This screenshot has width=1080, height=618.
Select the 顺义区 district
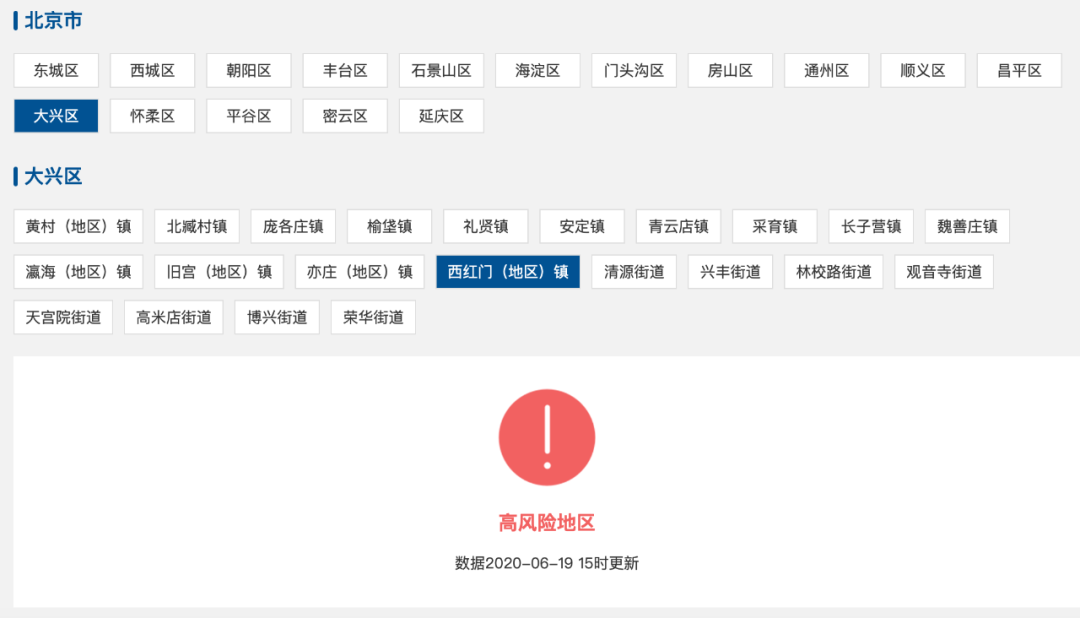(x=923, y=70)
